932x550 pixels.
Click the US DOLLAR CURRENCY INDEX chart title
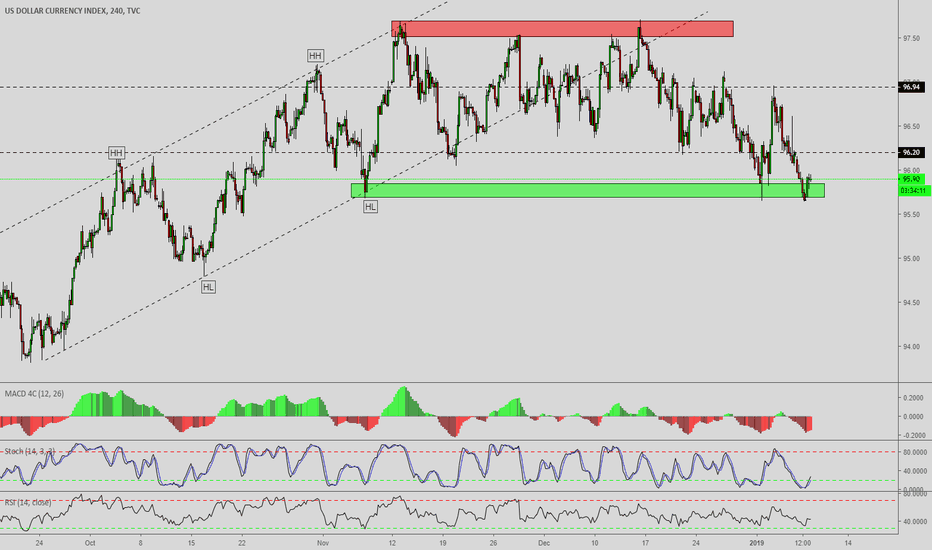point(73,11)
